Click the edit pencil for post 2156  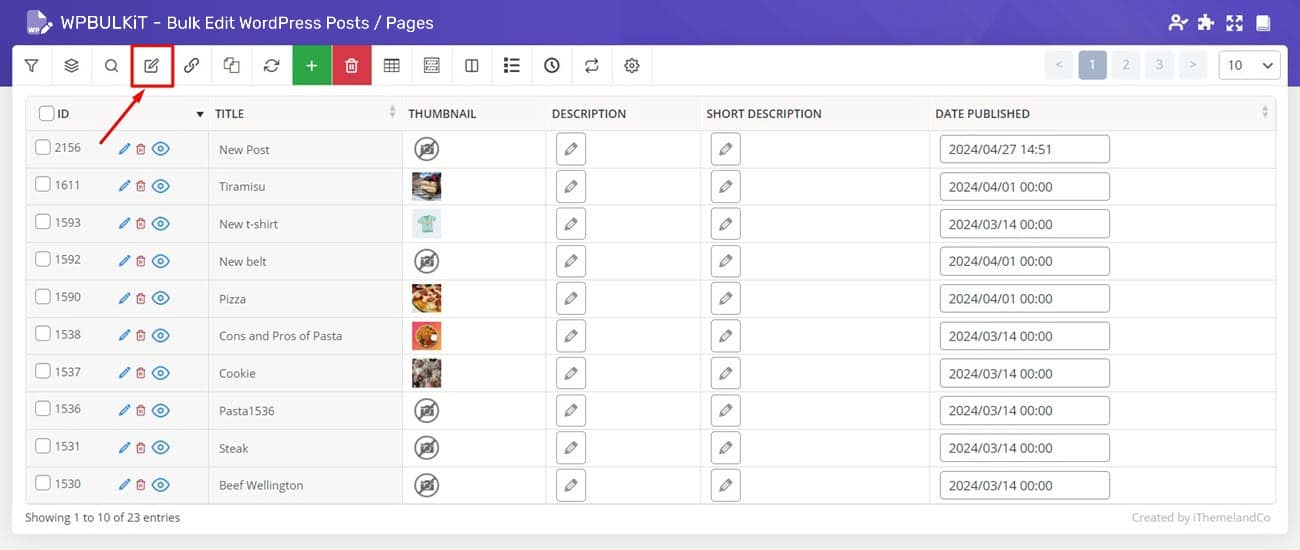(124, 149)
